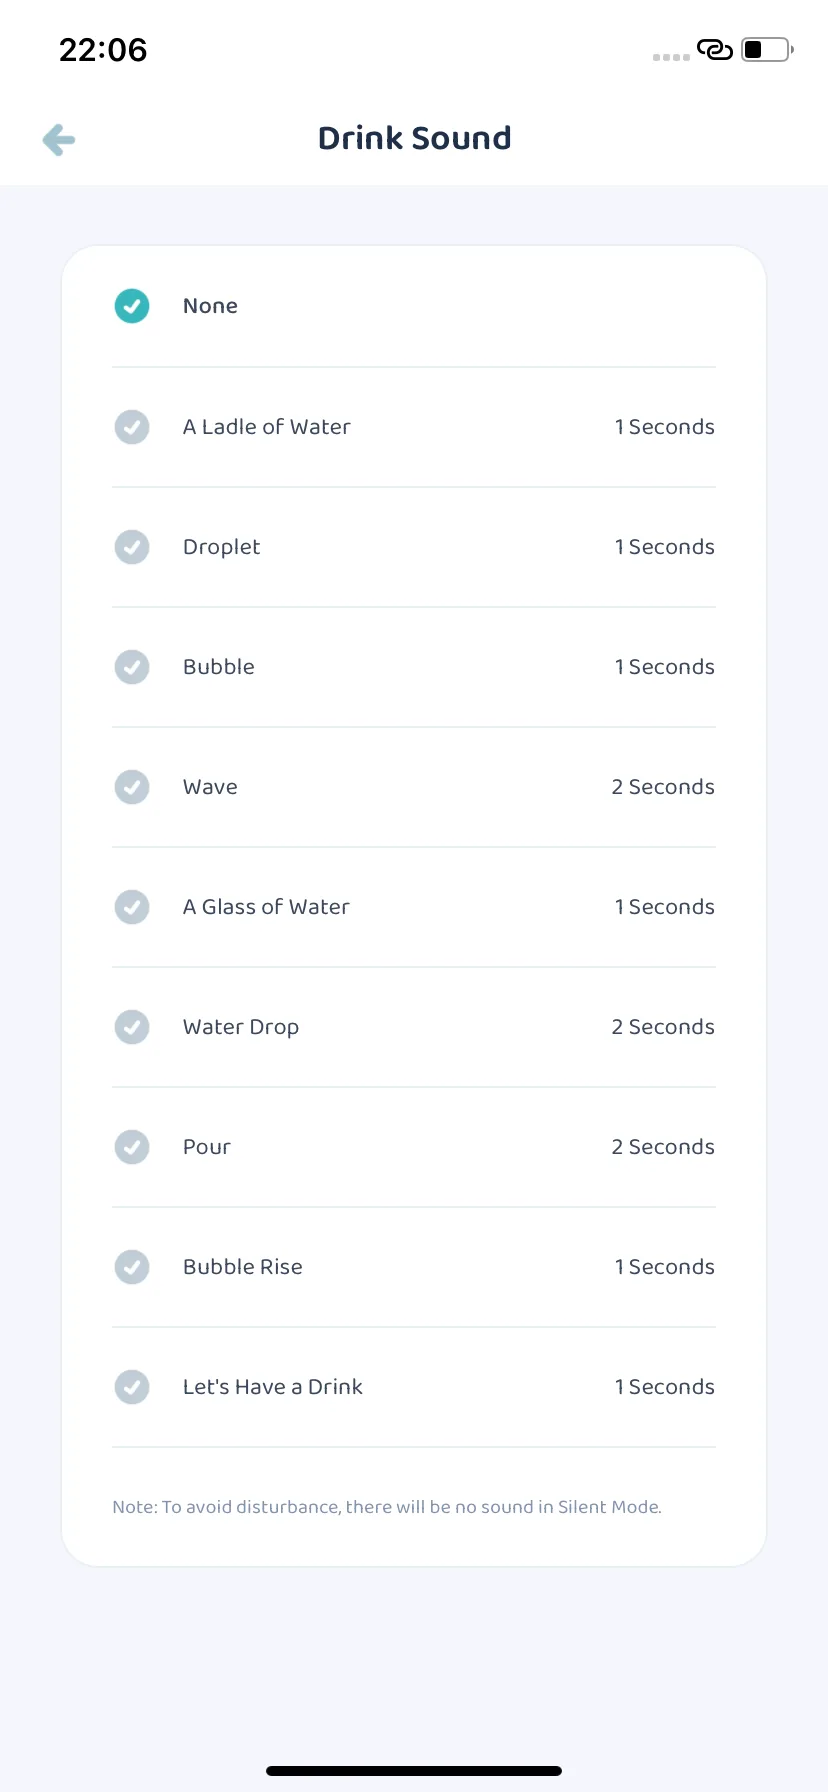Select the None sound radio button
The height and width of the screenshot is (1792, 828).
[x=132, y=306]
